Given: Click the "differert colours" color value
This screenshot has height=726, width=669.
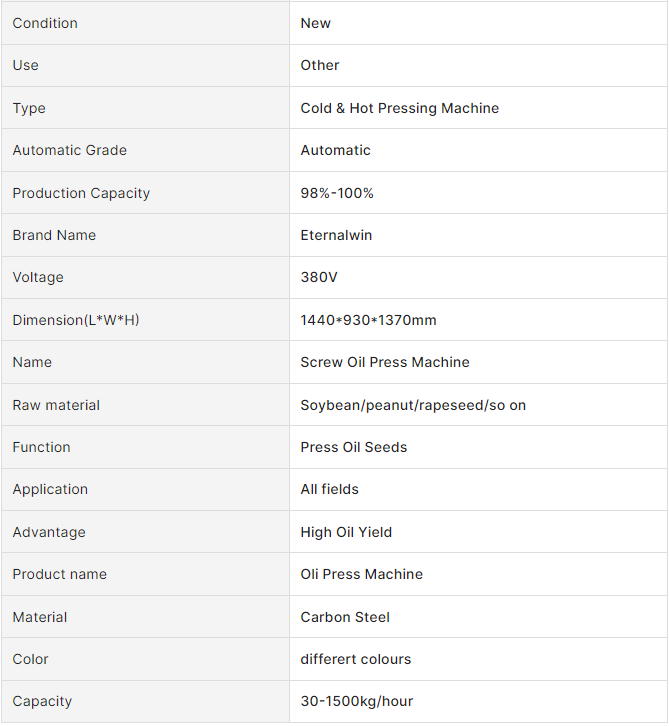Looking at the screenshot, I should (x=355, y=659).
